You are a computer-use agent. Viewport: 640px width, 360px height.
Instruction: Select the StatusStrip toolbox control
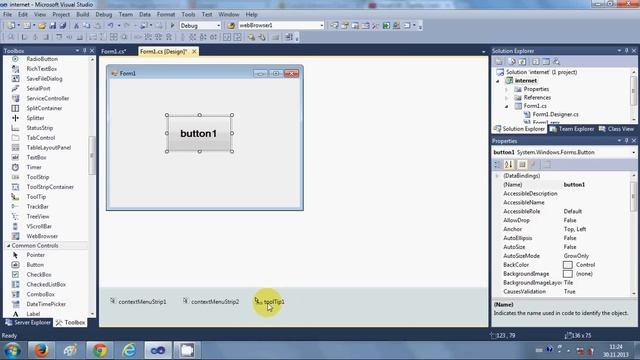pos(40,128)
